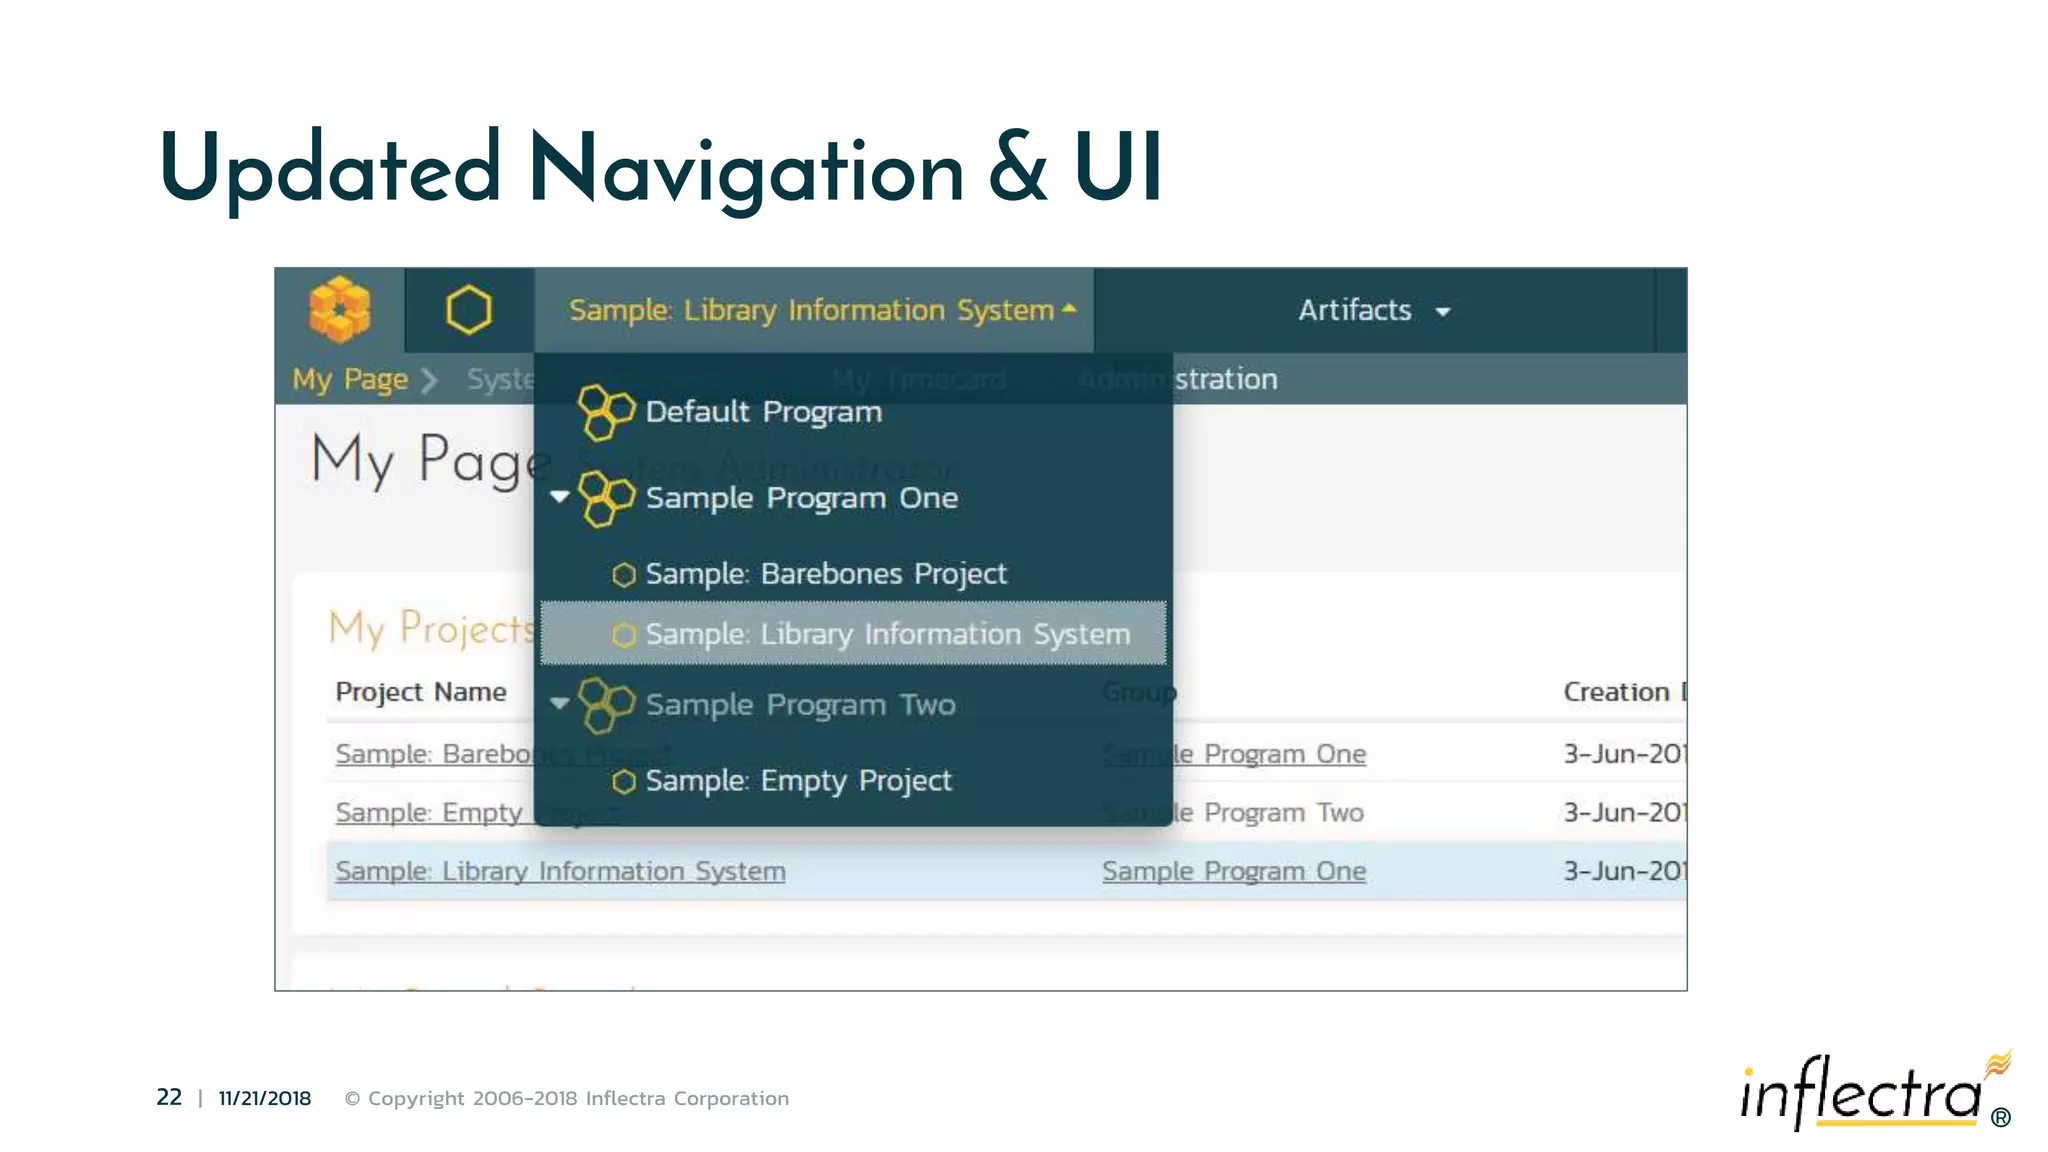Viewport: 2048px width, 1152px height.
Task: Click the Sample Program One honeycomb icon
Action: 606,498
